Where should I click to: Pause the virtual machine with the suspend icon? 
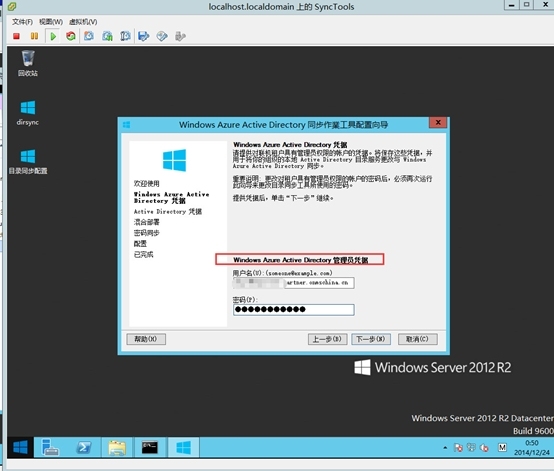tap(34, 36)
